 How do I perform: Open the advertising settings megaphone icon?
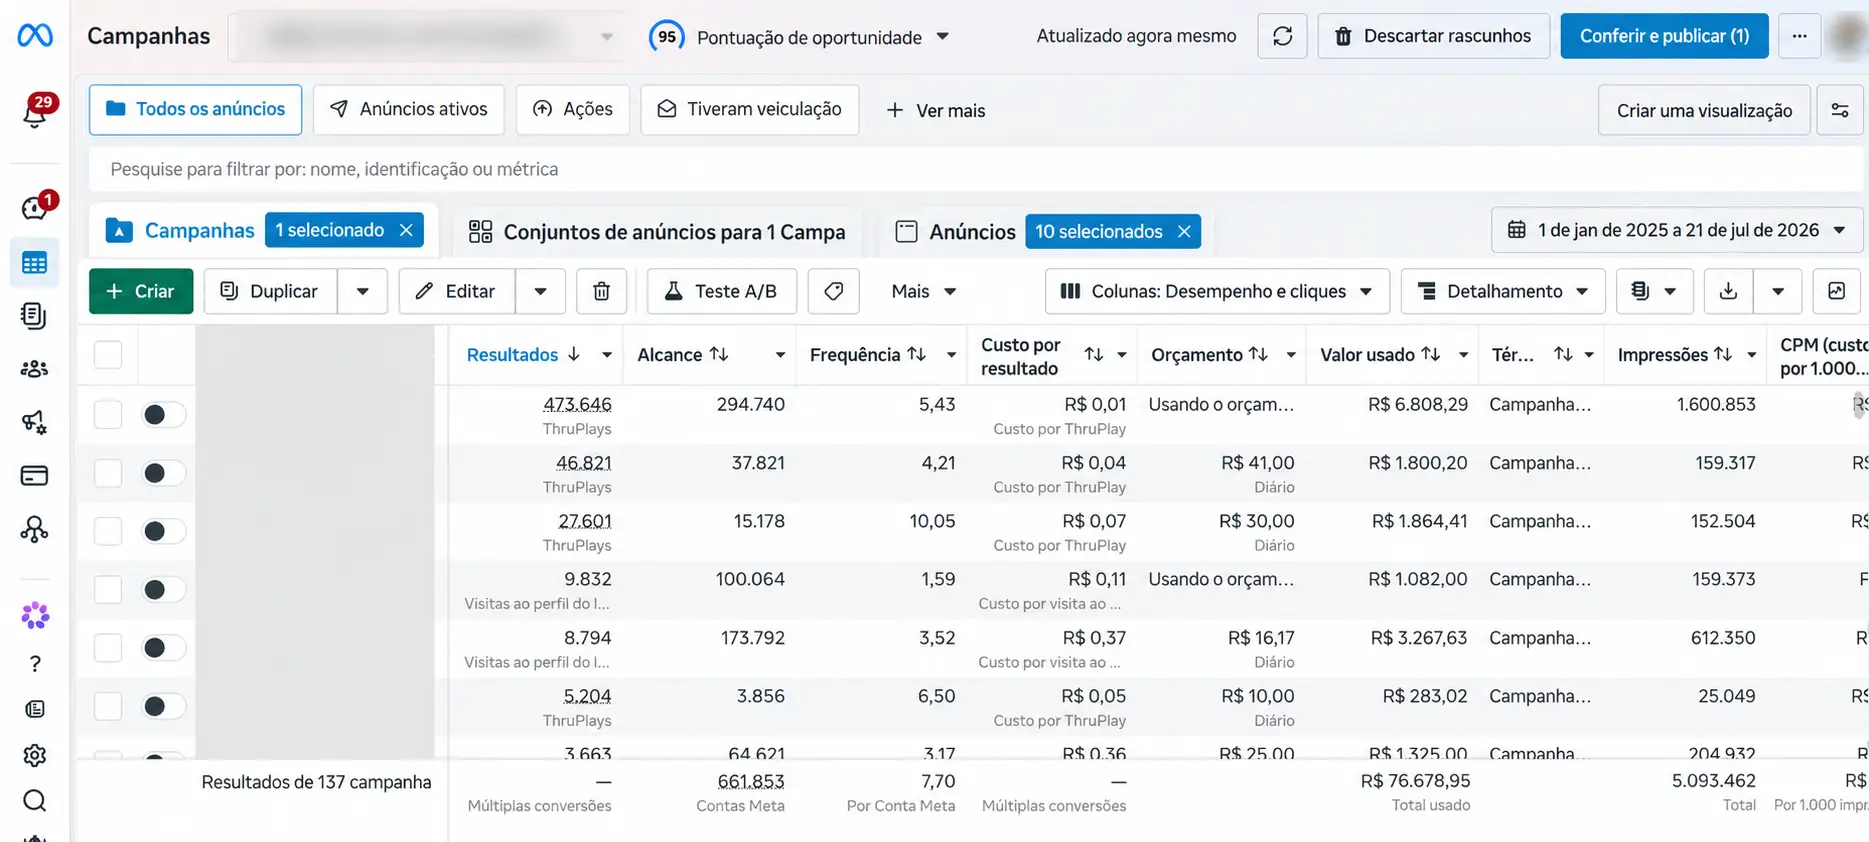(35, 422)
